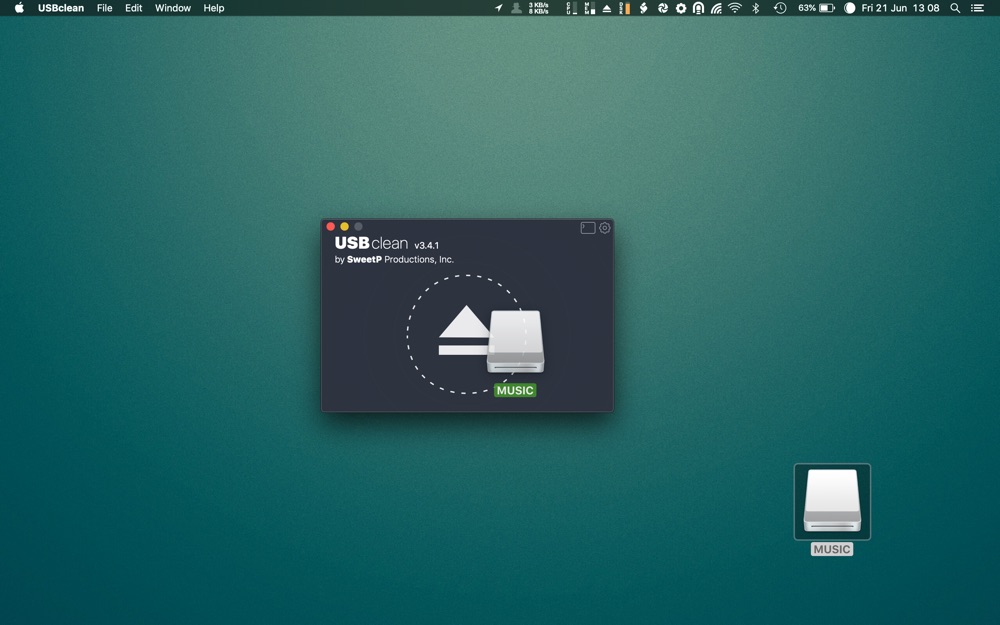Select the MUSIC drive icon on desktop

tap(832, 501)
